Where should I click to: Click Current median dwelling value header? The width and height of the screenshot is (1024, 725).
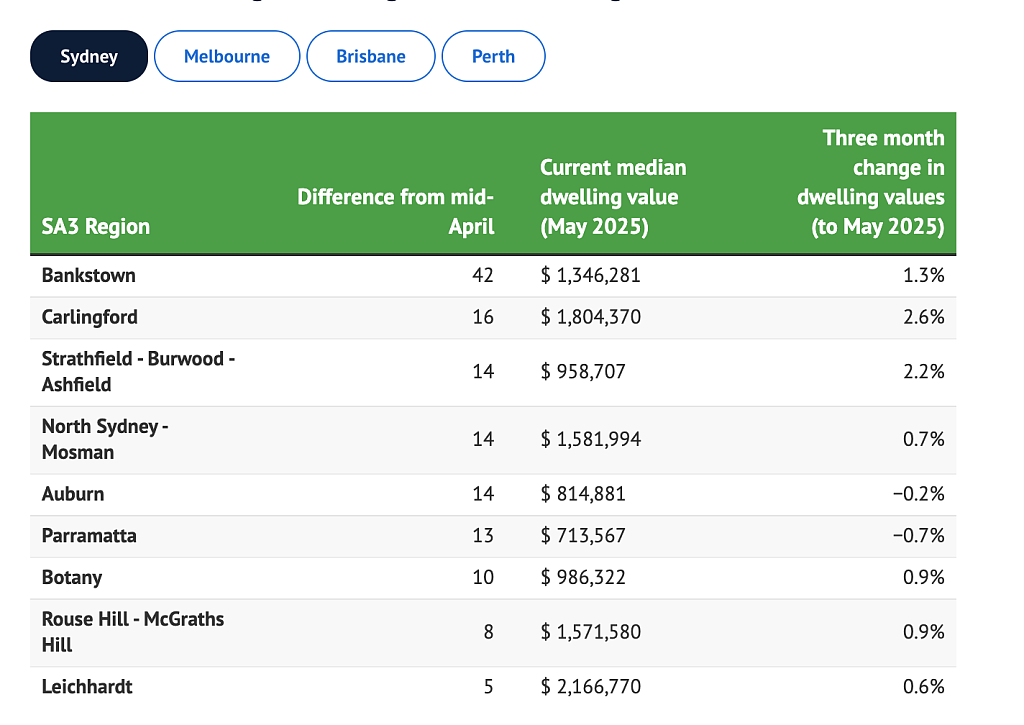[x=613, y=197]
